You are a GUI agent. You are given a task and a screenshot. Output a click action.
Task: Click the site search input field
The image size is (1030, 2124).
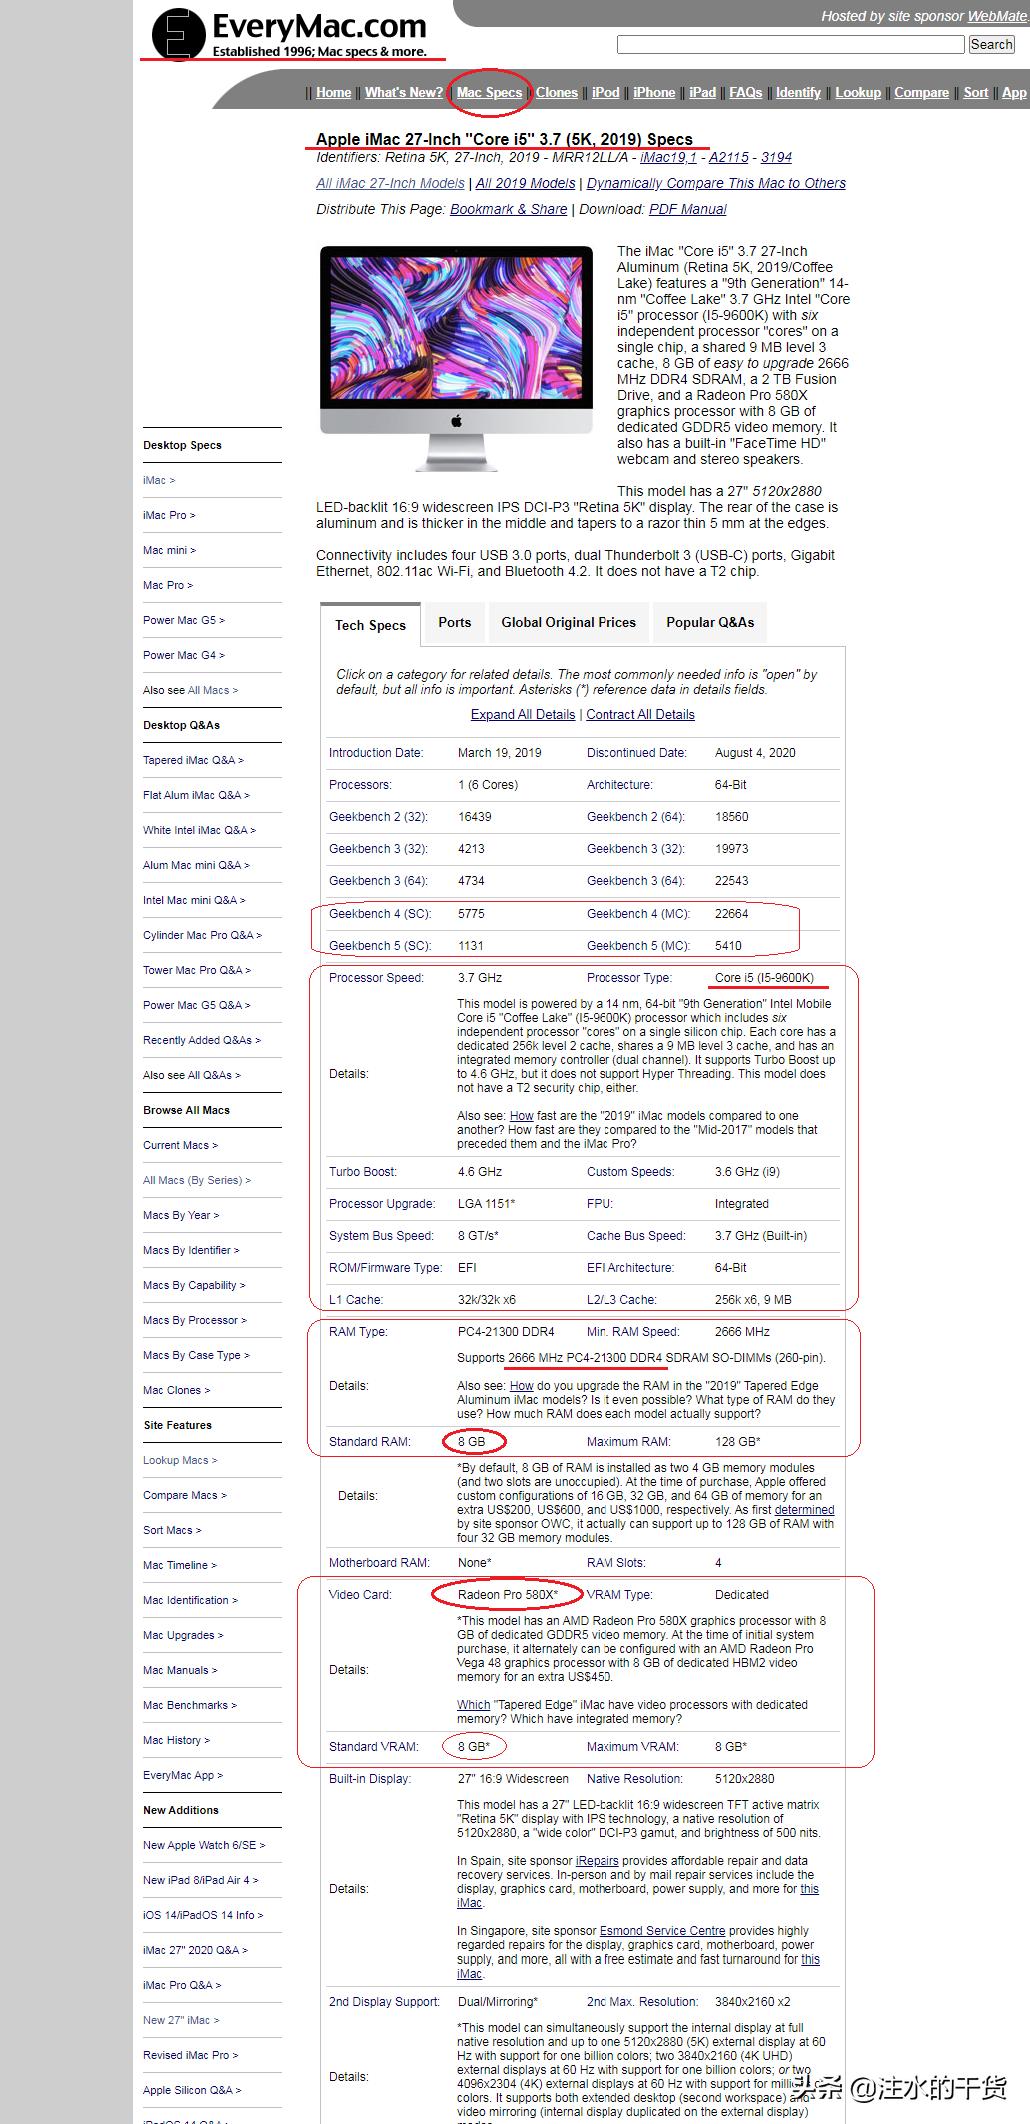point(790,44)
